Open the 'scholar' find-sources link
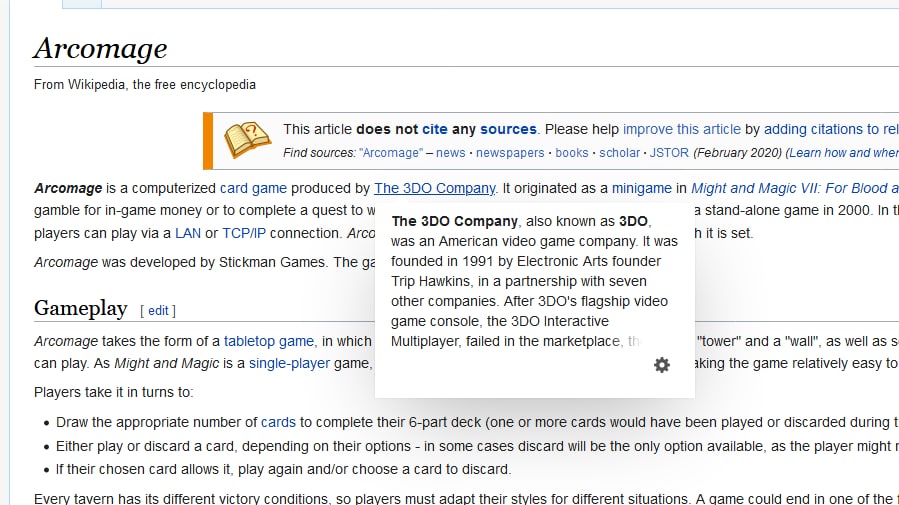 (x=619, y=153)
